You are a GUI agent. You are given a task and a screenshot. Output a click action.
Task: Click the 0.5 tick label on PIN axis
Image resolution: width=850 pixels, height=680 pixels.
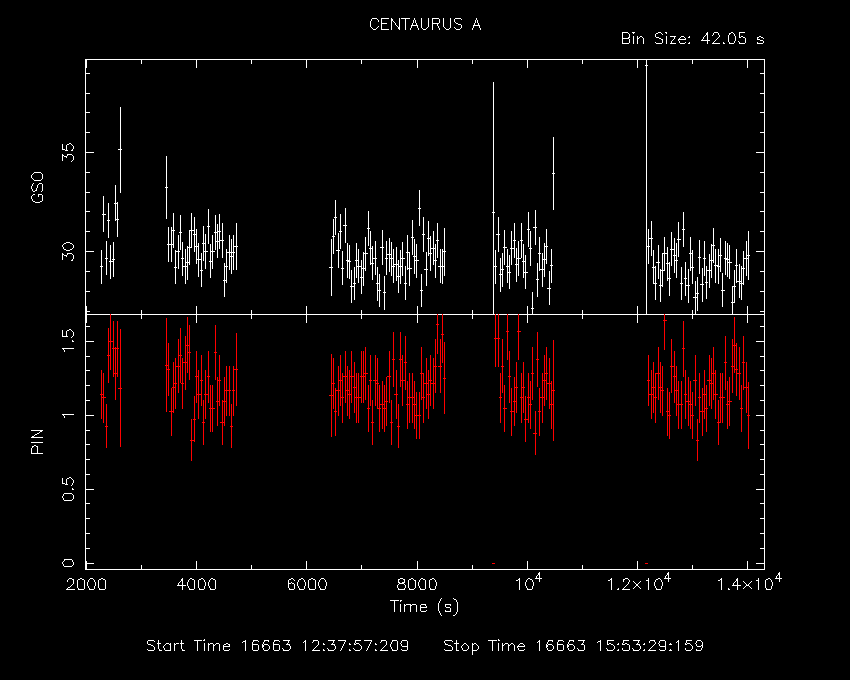[x=68, y=489]
